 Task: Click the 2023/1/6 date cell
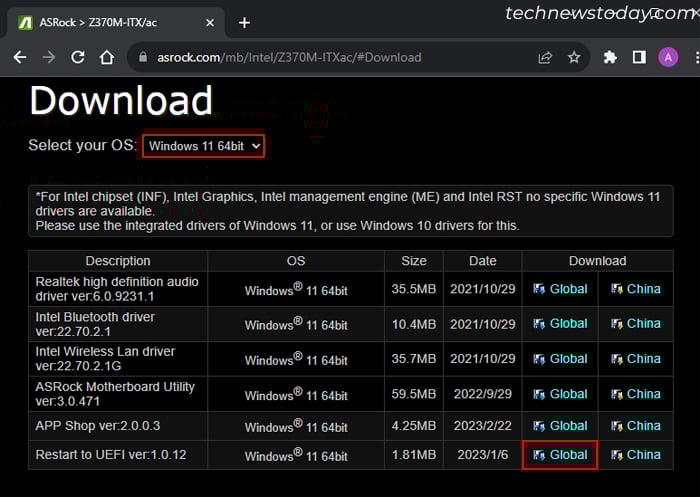(x=483, y=455)
